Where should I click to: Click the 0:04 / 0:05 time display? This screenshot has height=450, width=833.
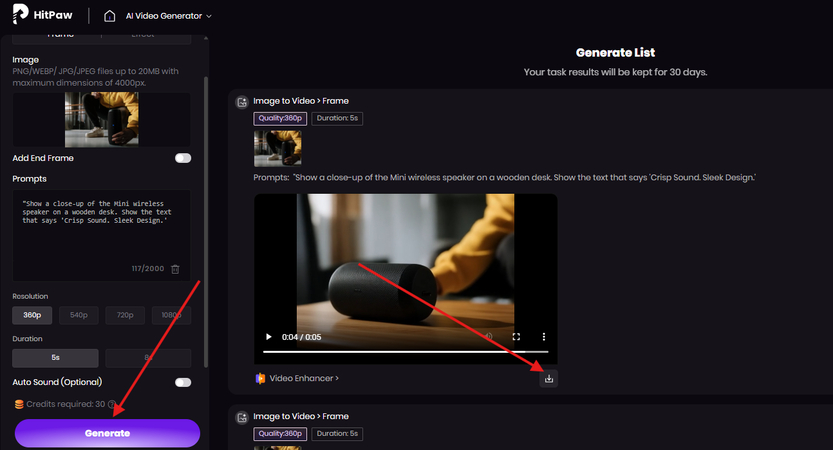point(301,337)
